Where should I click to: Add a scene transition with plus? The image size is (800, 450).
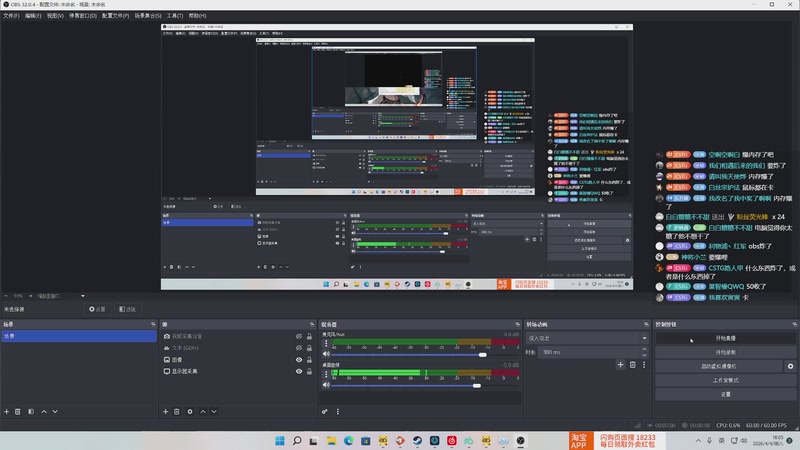pyautogui.click(x=620, y=365)
